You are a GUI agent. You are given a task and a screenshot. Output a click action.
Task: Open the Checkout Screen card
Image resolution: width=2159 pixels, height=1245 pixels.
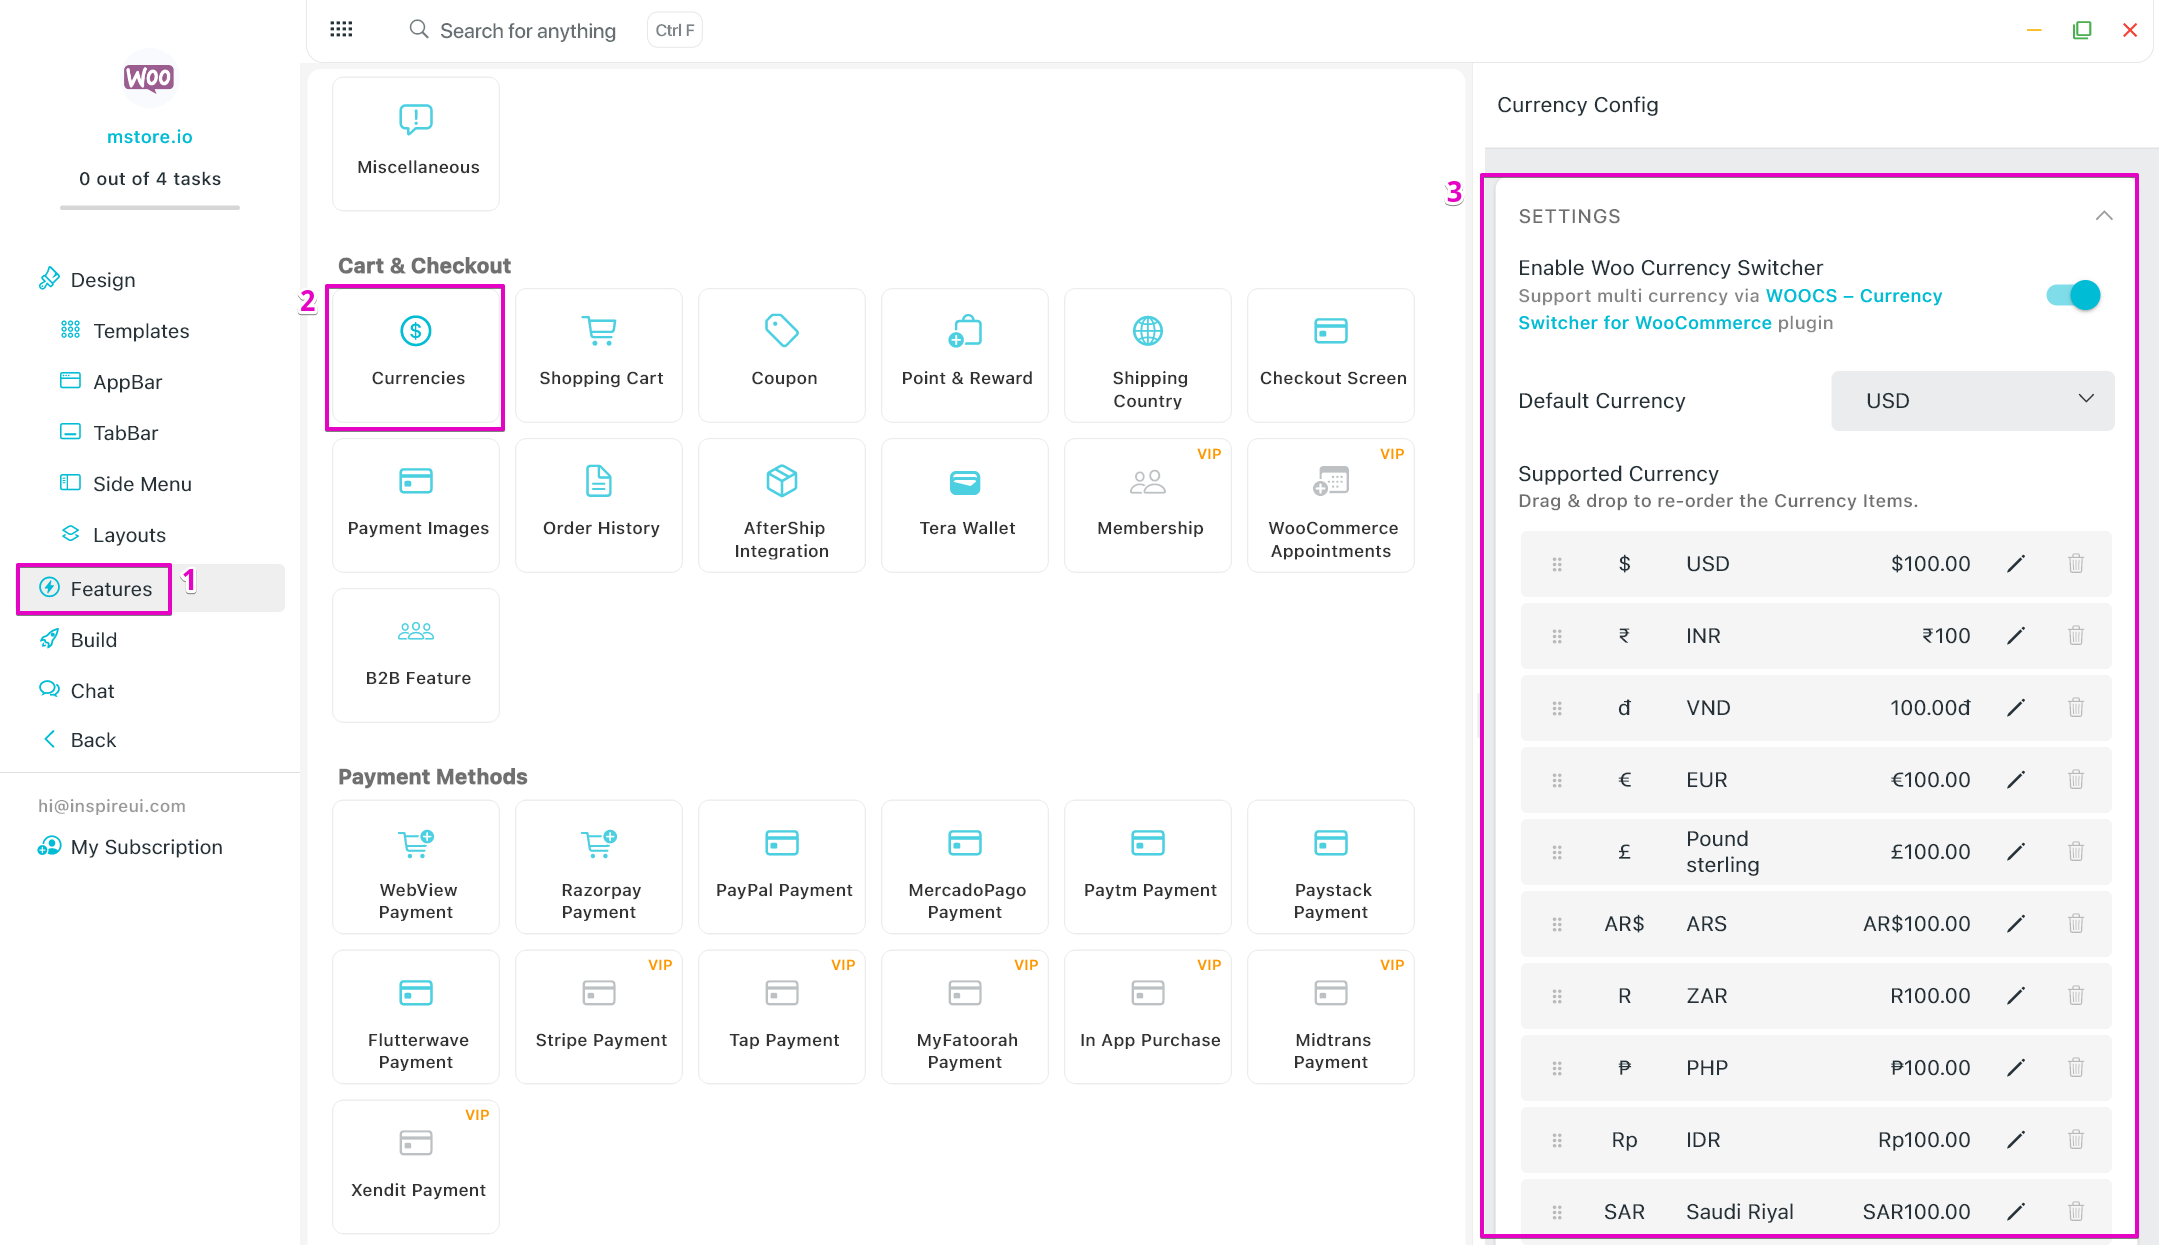coord(1331,356)
